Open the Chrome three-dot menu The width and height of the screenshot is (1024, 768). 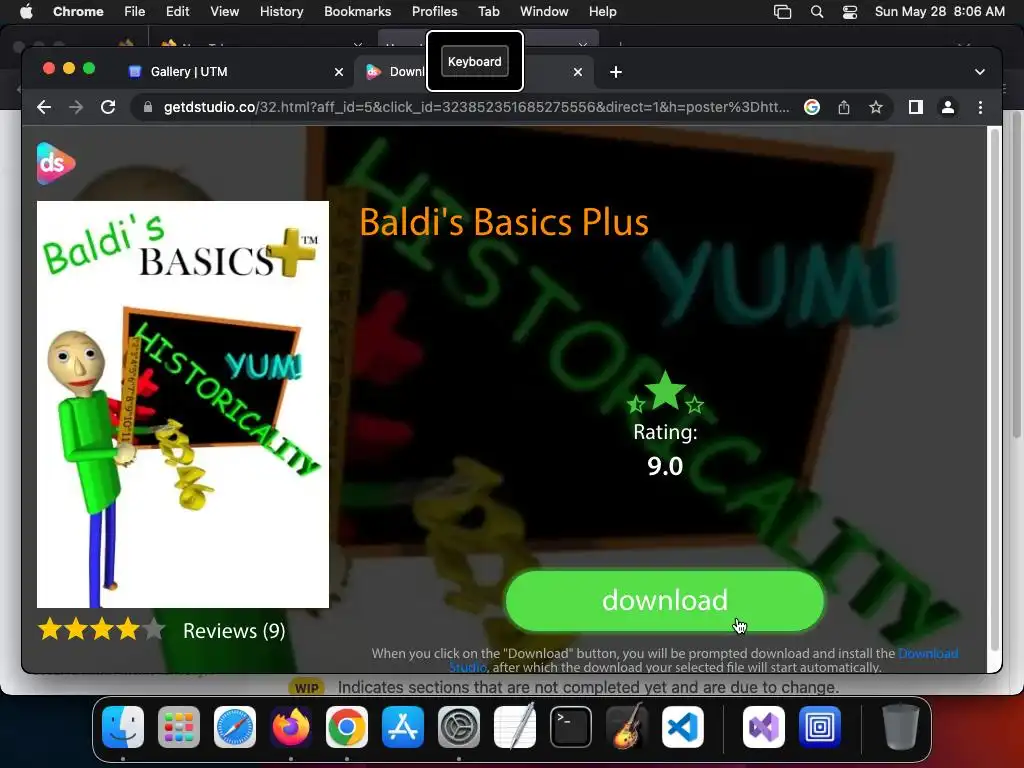coord(980,107)
